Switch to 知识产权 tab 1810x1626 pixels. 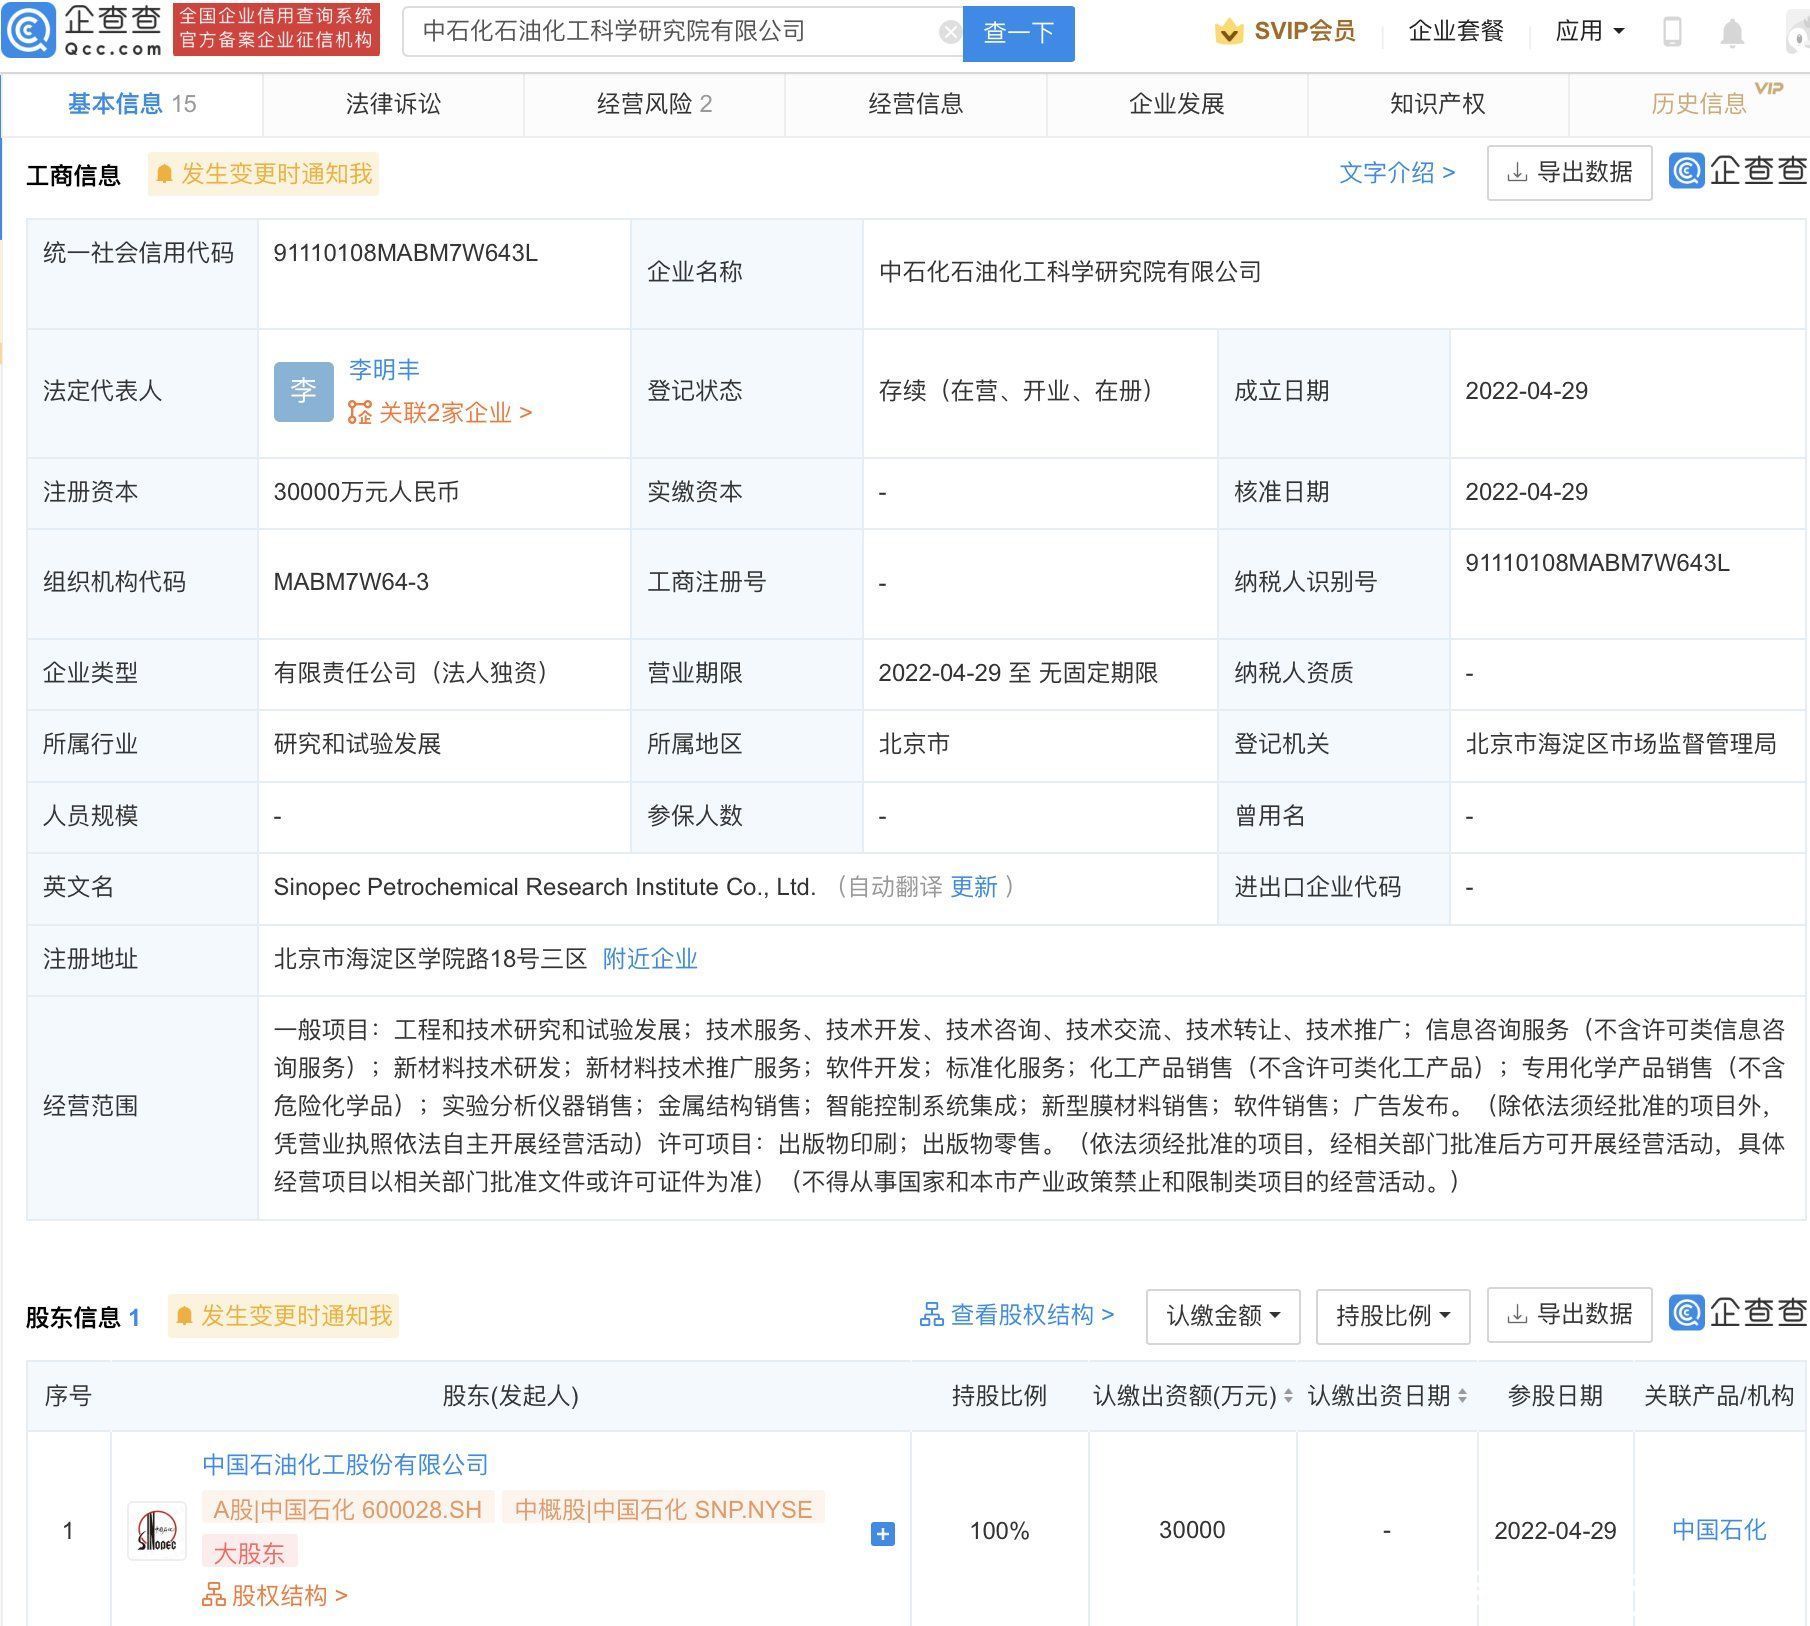(x=1437, y=104)
